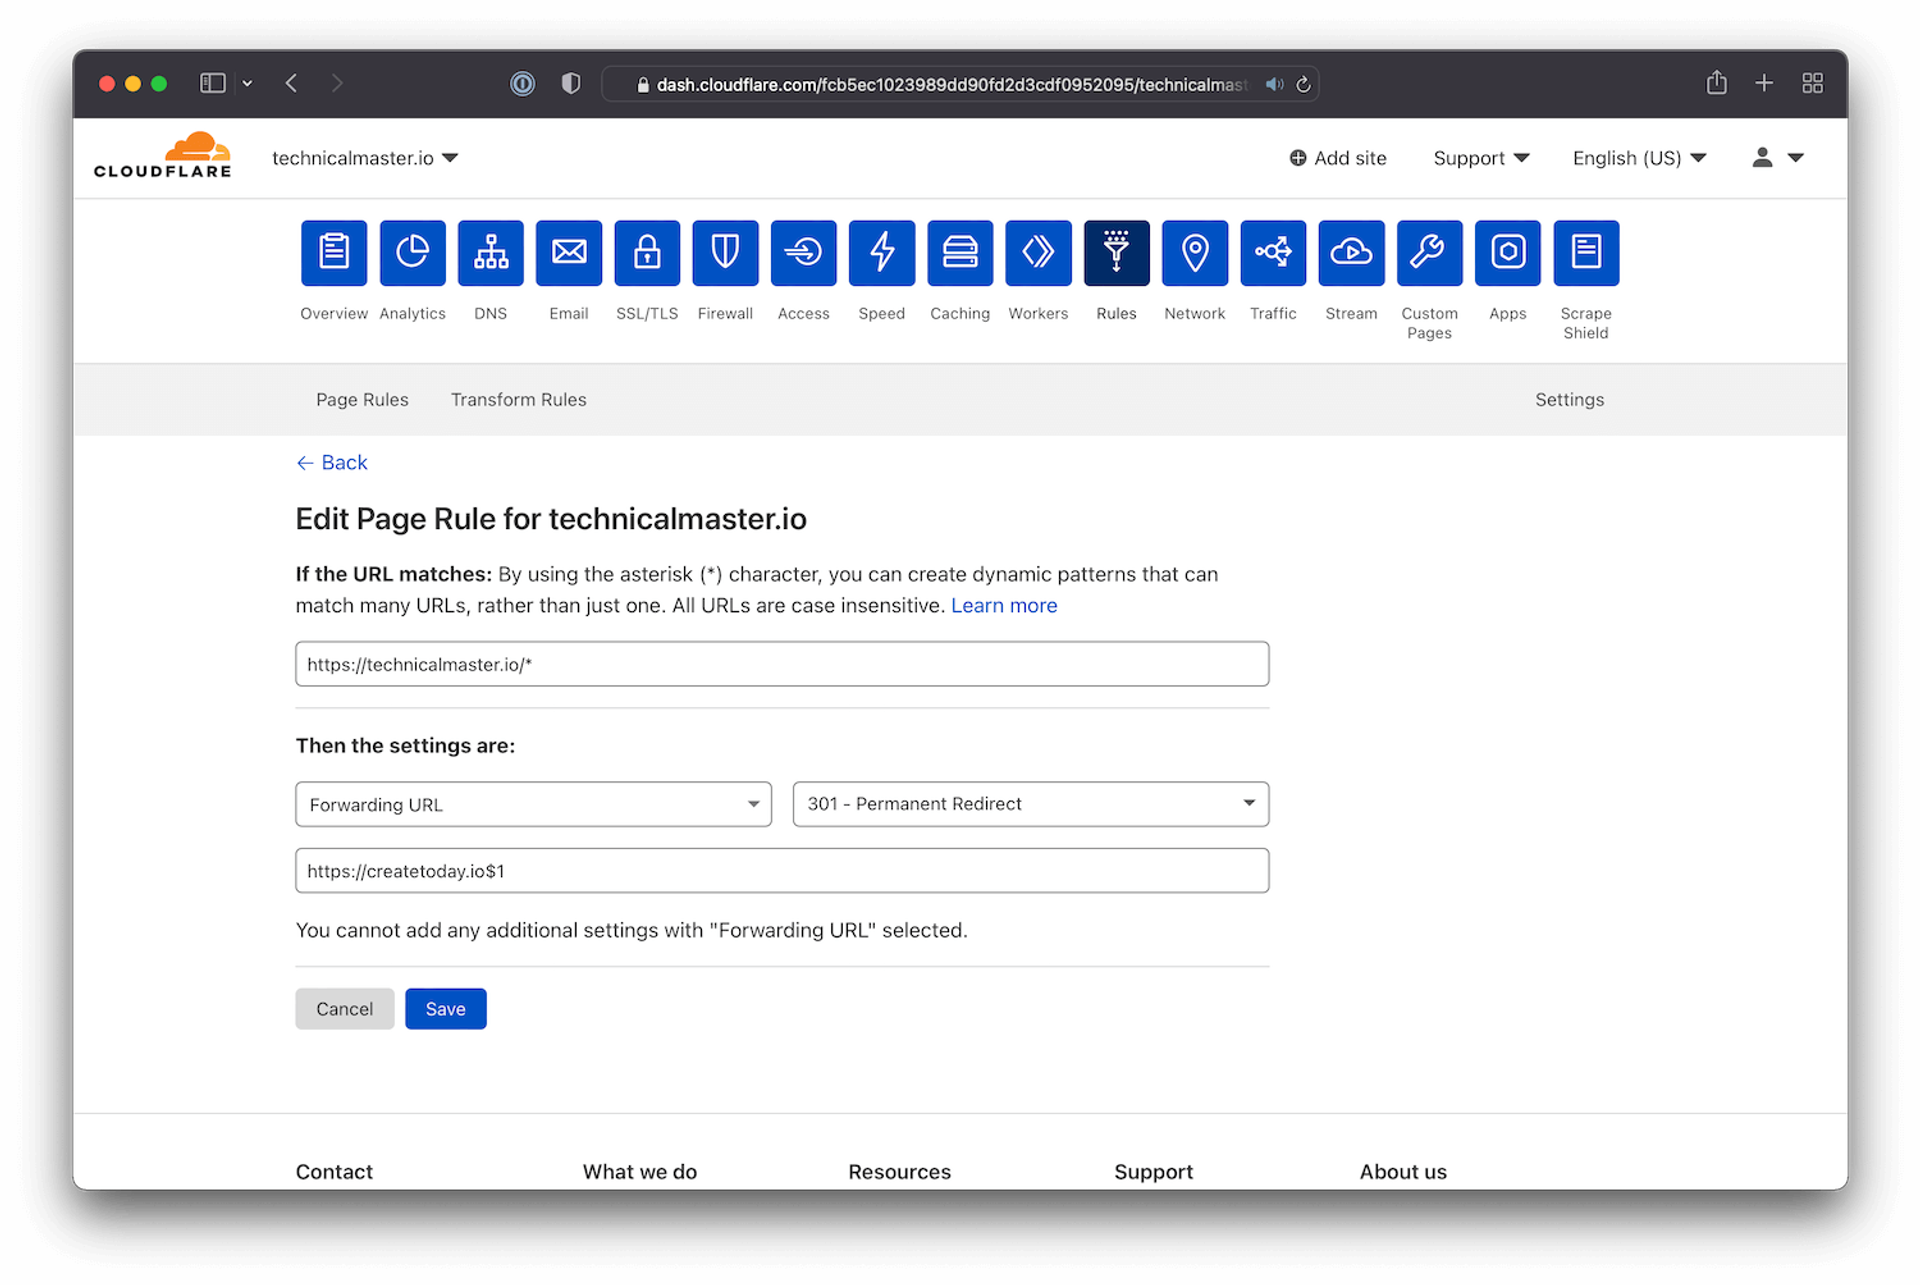Mute the tab audio speaker icon
Image resolution: width=1920 pixels, height=1285 pixels.
pyautogui.click(x=1273, y=85)
